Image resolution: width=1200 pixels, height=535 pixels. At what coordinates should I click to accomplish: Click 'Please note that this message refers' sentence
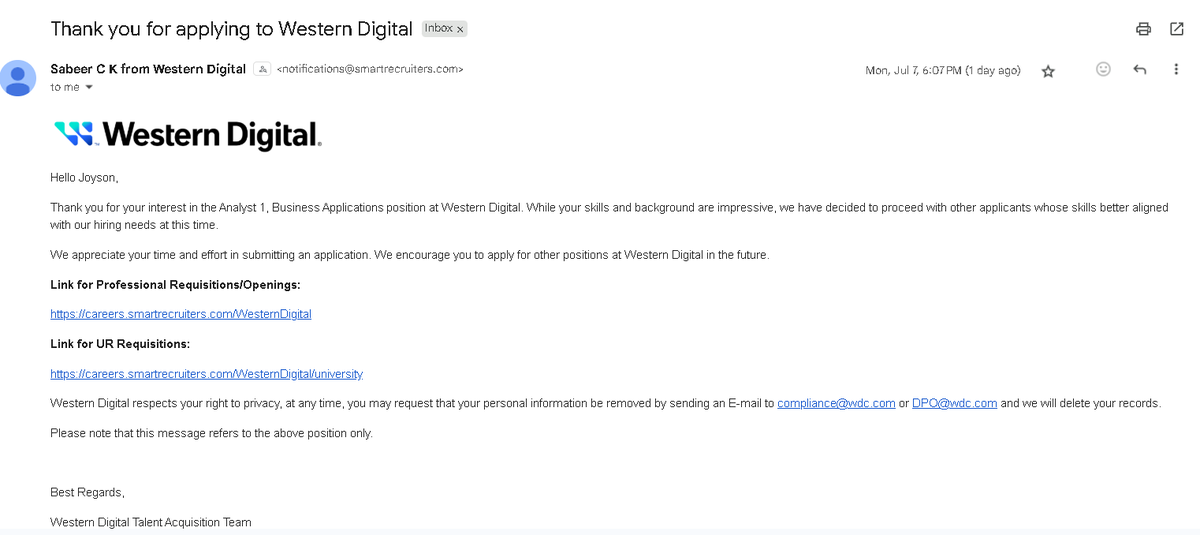[x=211, y=434]
